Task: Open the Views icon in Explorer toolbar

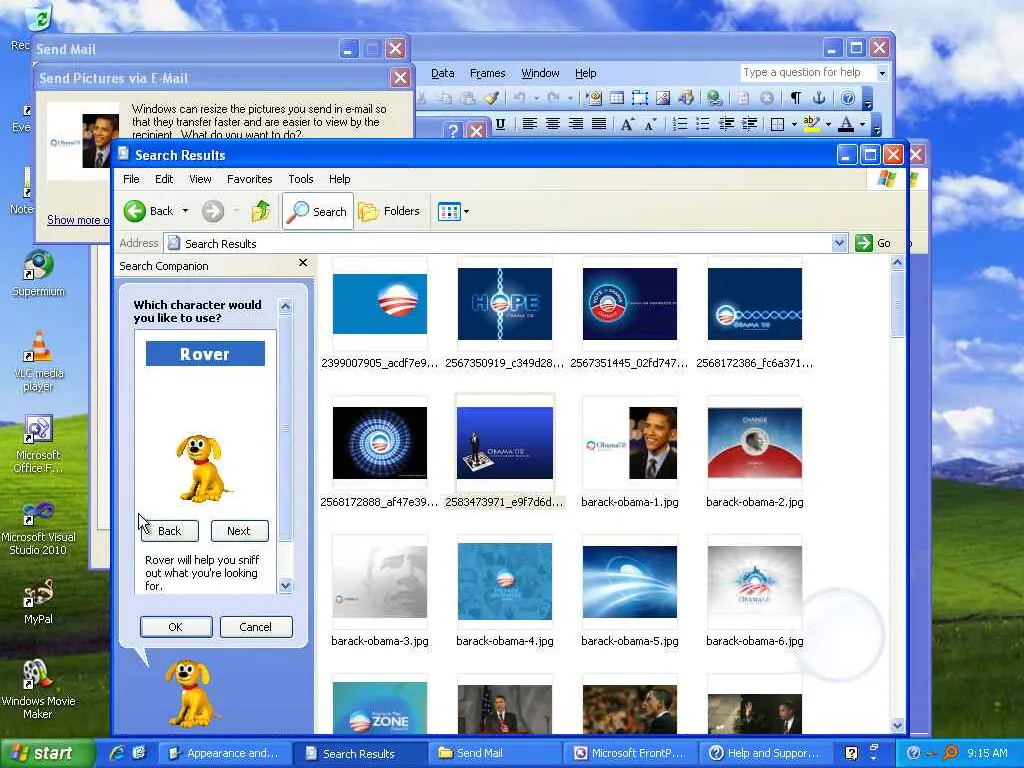Action: click(449, 212)
